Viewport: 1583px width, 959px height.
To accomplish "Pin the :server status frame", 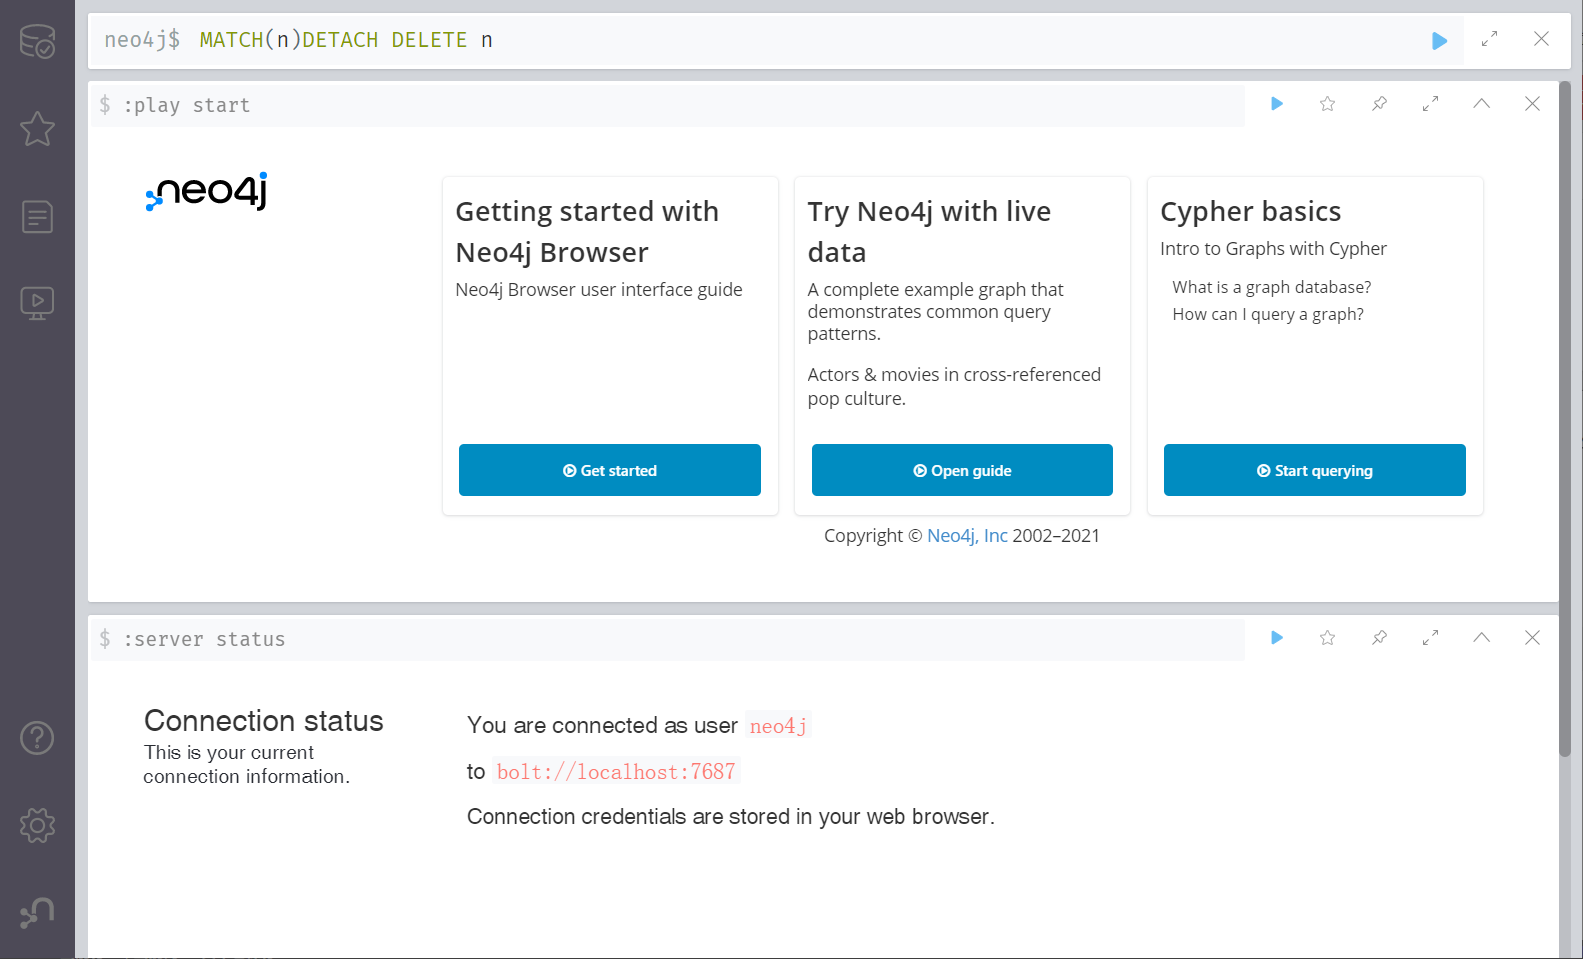I will point(1379,637).
